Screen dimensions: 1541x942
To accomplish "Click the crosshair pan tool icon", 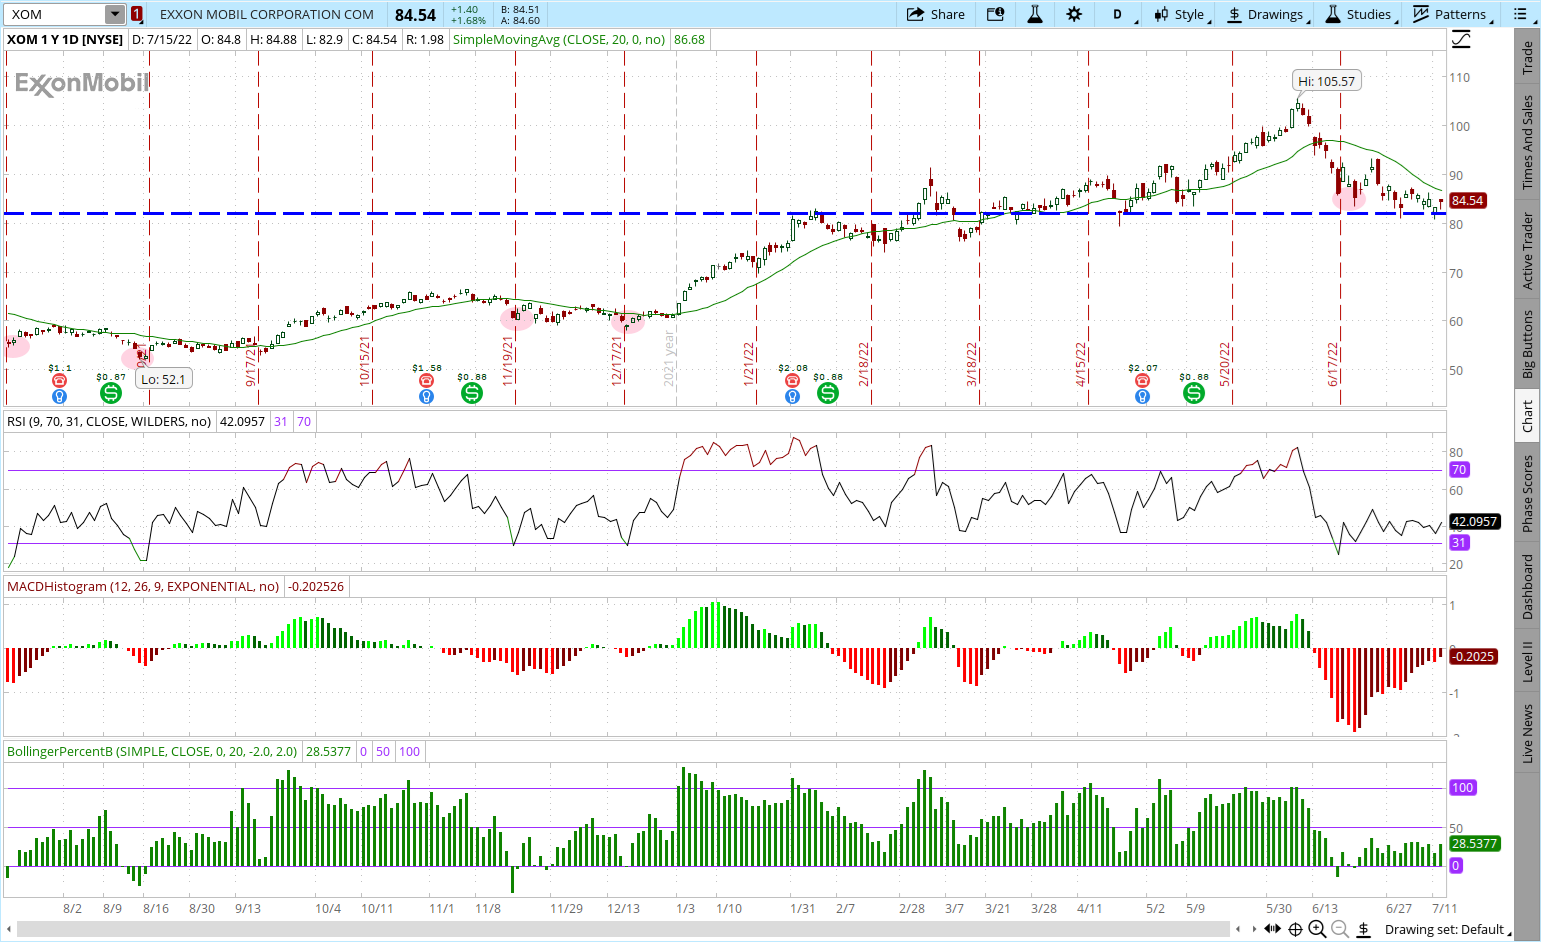I will tap(1295, 929).
